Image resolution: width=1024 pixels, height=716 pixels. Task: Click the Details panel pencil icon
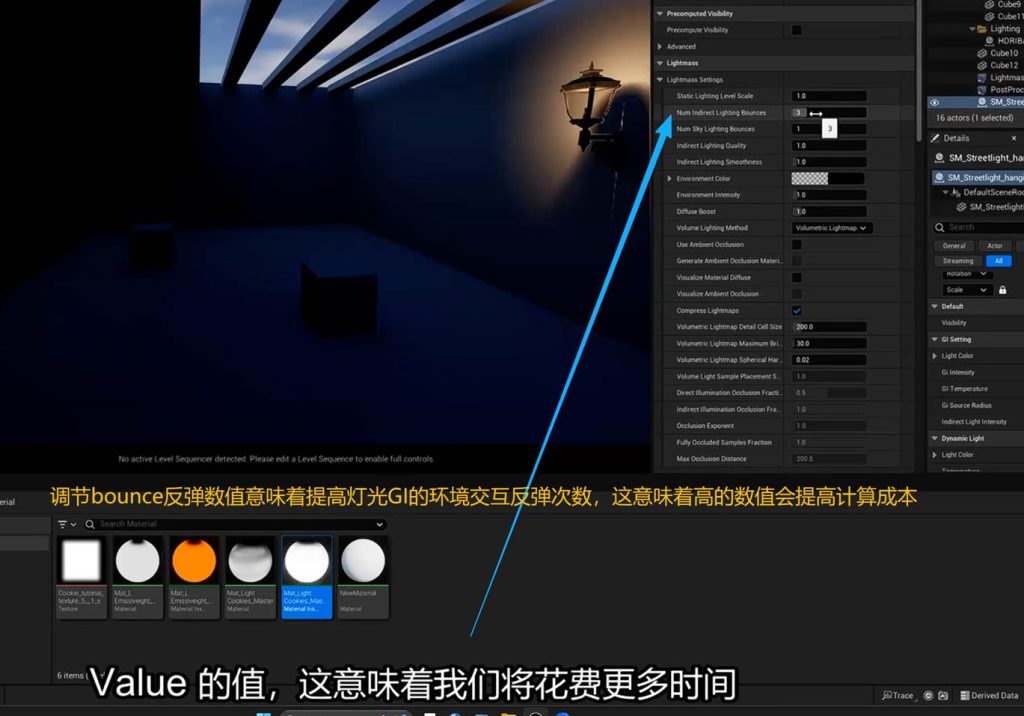[936, 138]
